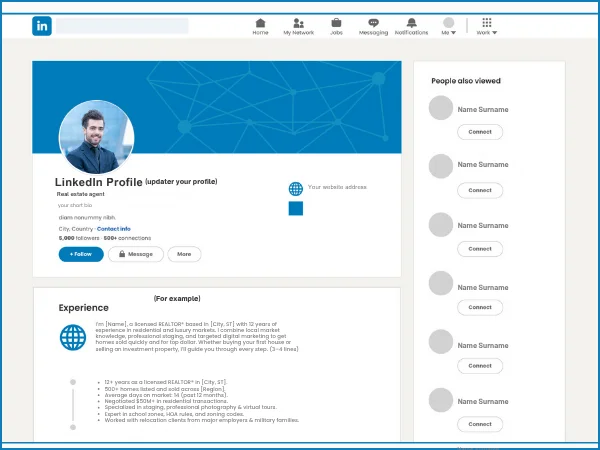
Task: Click the profile photo of the man
Action: [x=96, y=137]
